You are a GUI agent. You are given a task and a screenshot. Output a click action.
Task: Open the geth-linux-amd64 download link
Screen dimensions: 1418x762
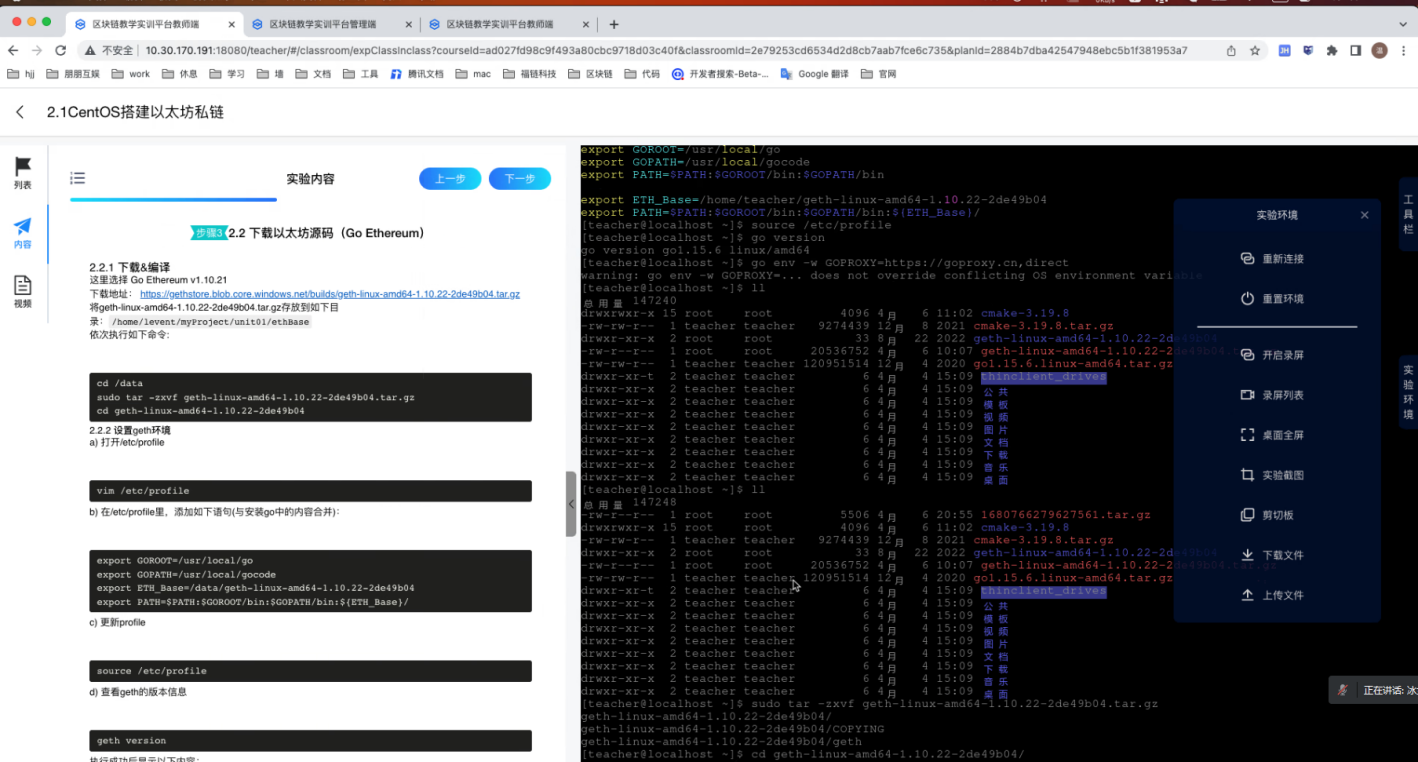pyautogui.click(x=329, y=294)
